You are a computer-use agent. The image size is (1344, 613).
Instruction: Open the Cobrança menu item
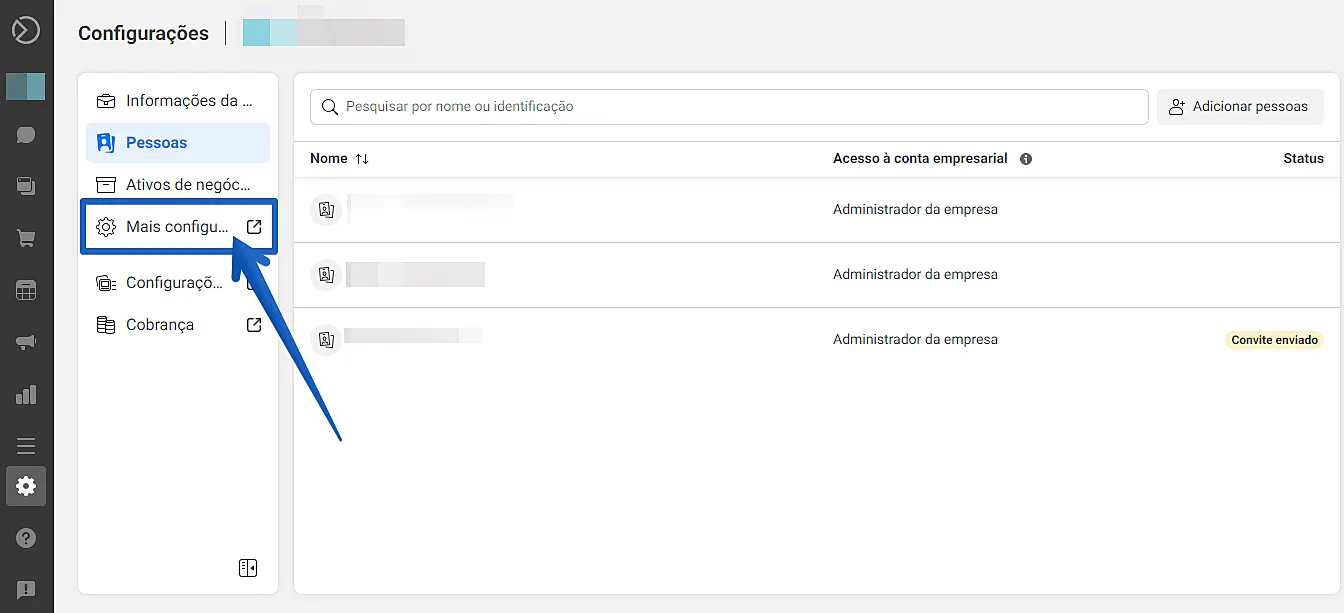coord(178,325)
